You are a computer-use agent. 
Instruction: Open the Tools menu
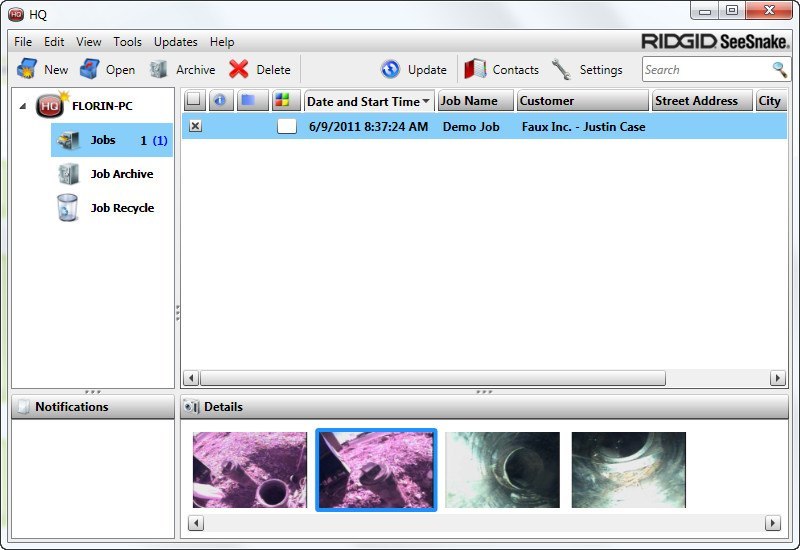(127, 42)
